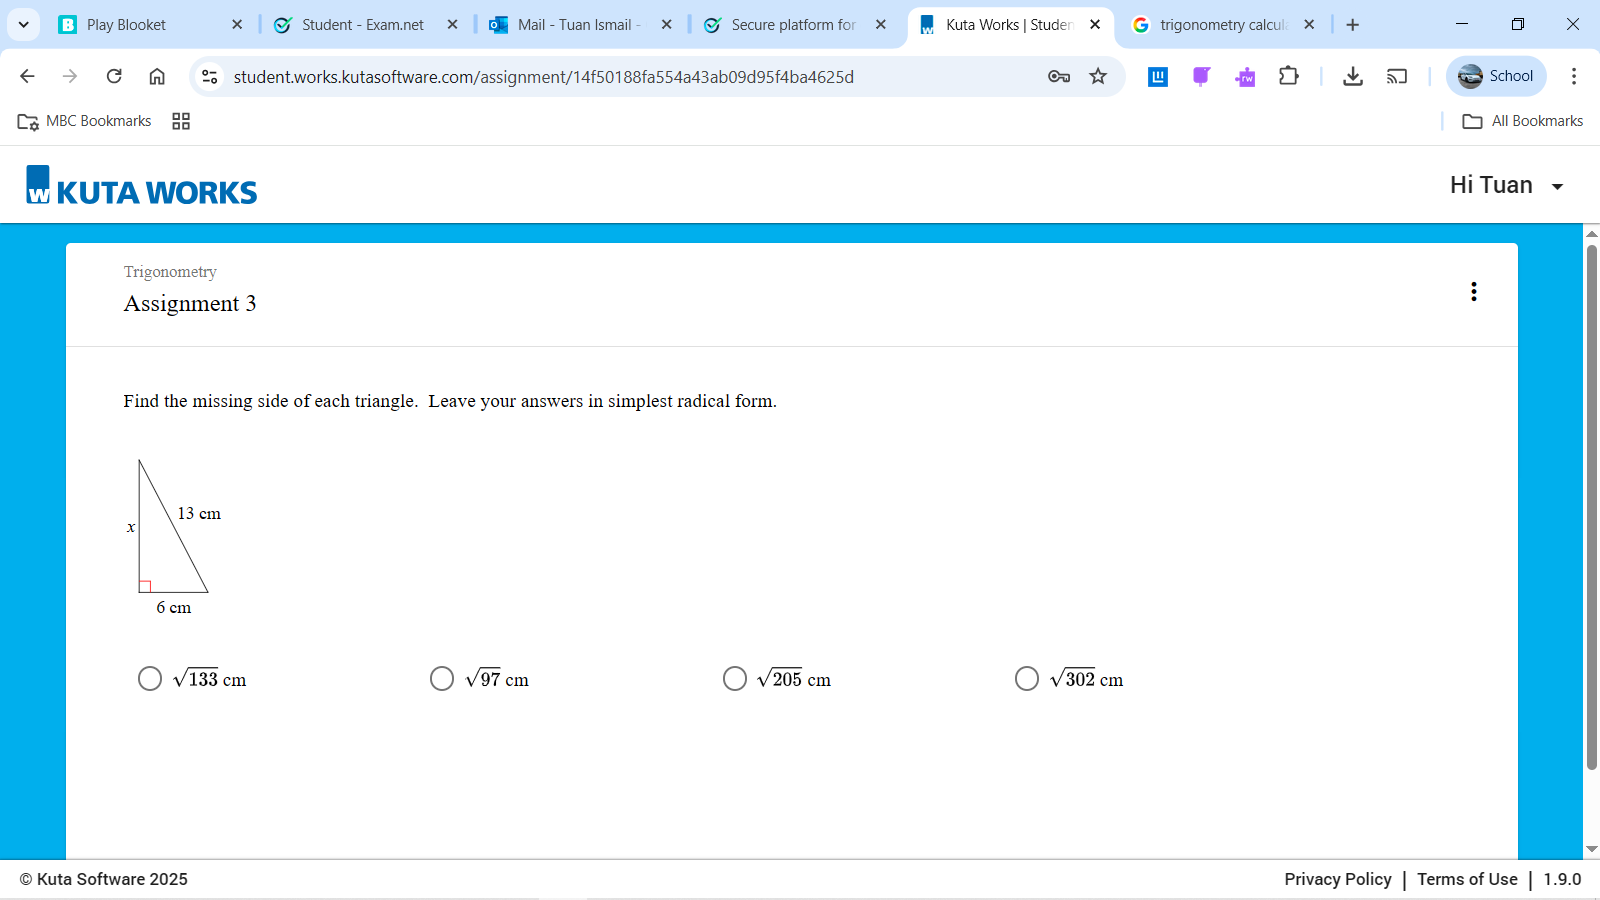Select the √133 cm answer option

point(150,679)
